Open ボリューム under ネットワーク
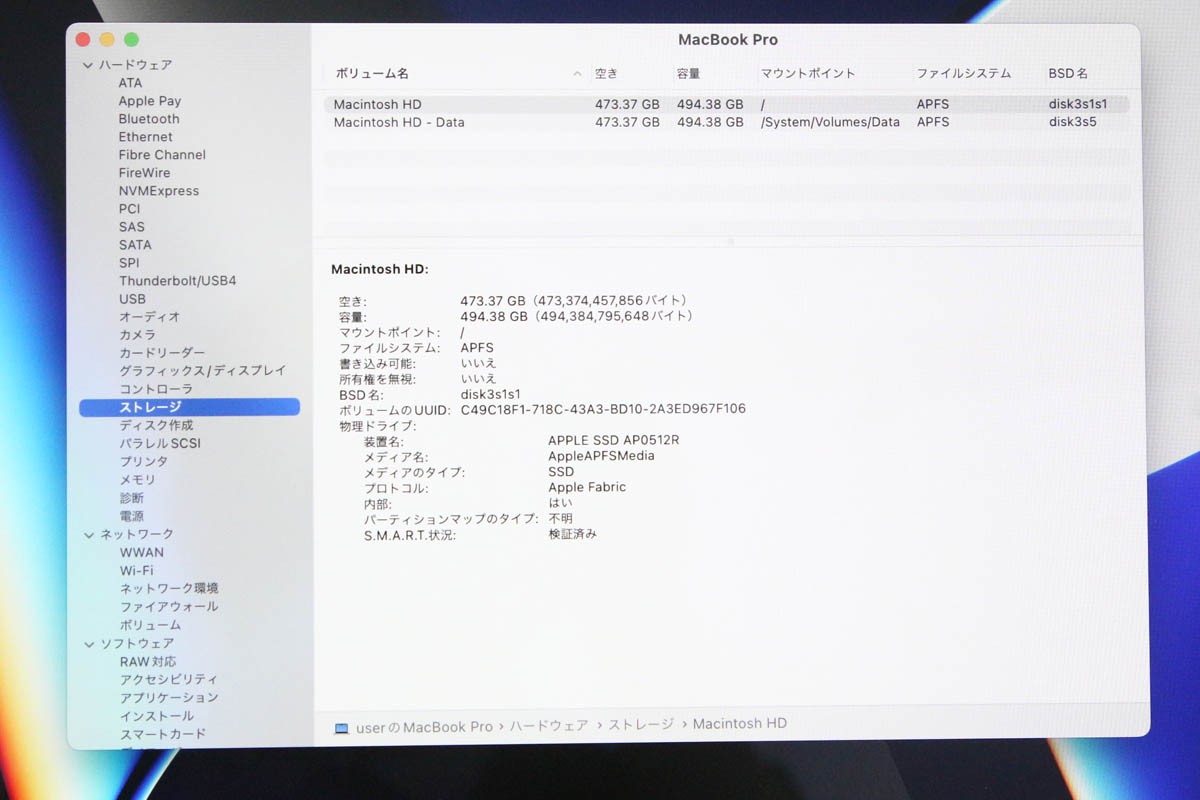This screenshot has height=800, width=1200. (x=151, y=625)
